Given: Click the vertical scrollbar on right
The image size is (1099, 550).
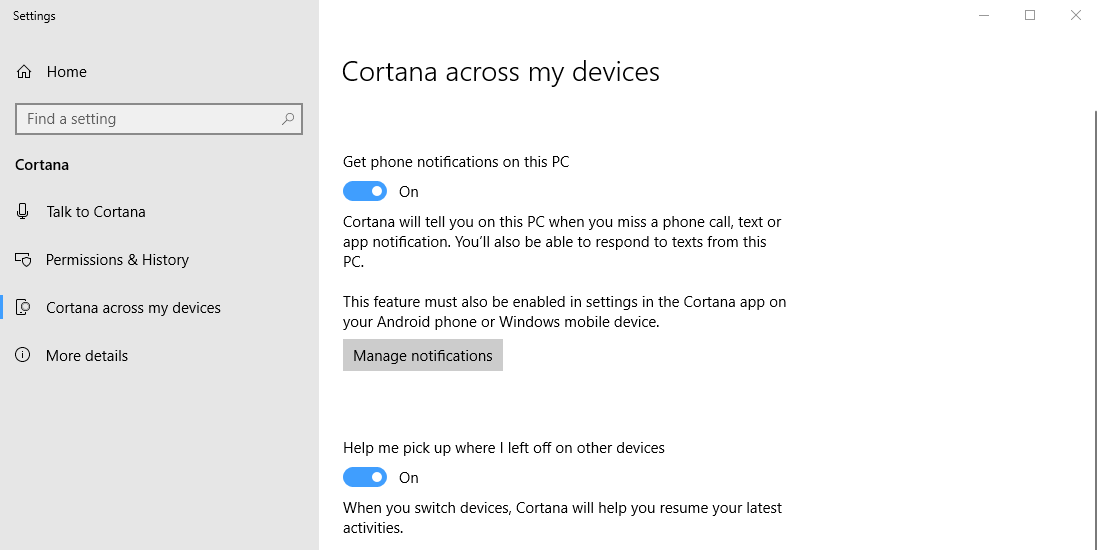Looking at the screenshot, I should (1095, 329).
